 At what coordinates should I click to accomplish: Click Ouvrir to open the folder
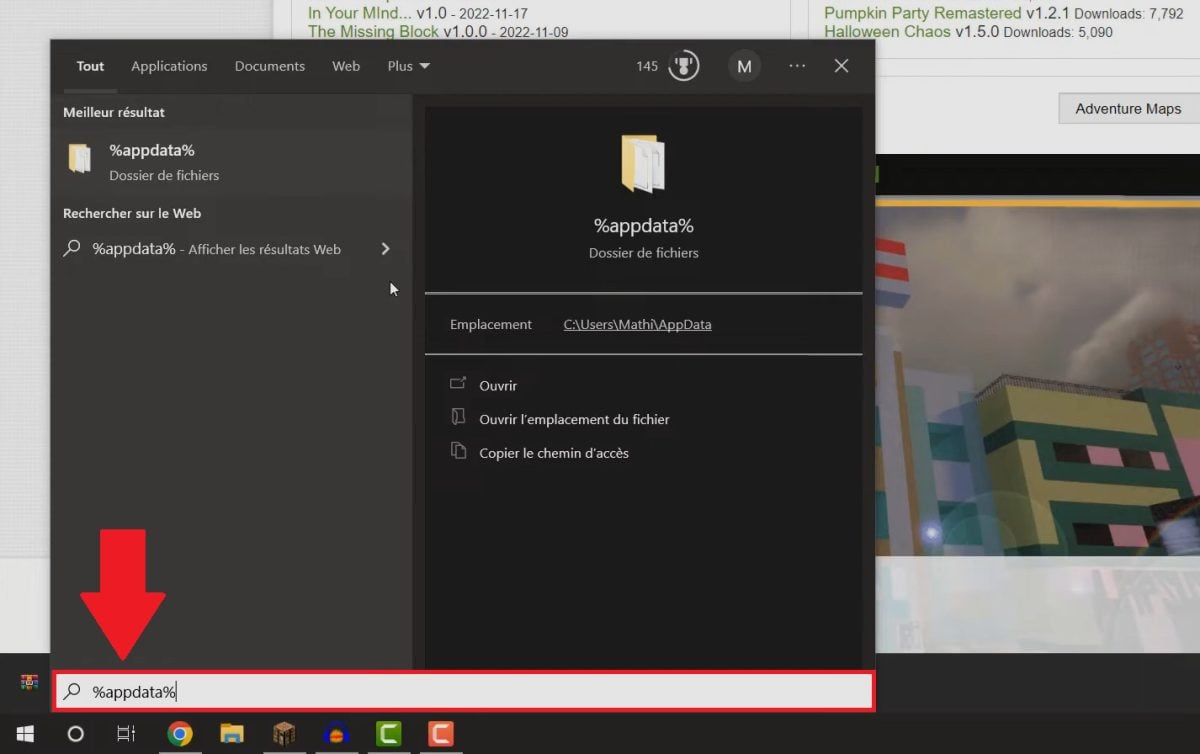498,385
